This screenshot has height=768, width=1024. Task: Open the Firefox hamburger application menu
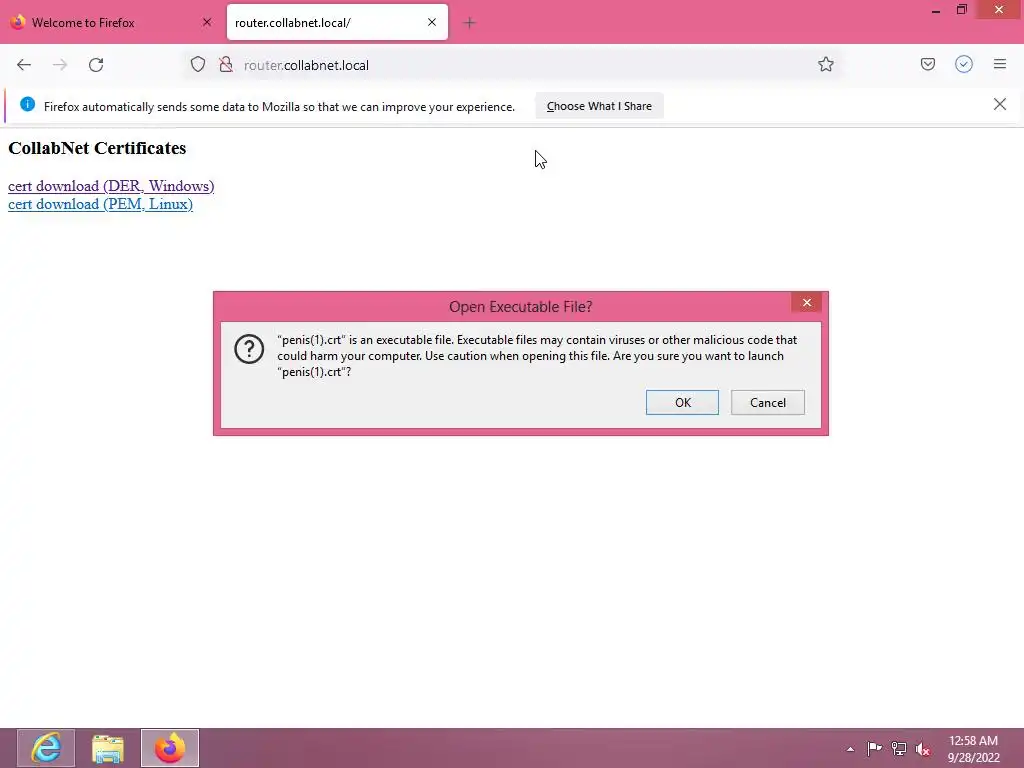(1000, 64)
